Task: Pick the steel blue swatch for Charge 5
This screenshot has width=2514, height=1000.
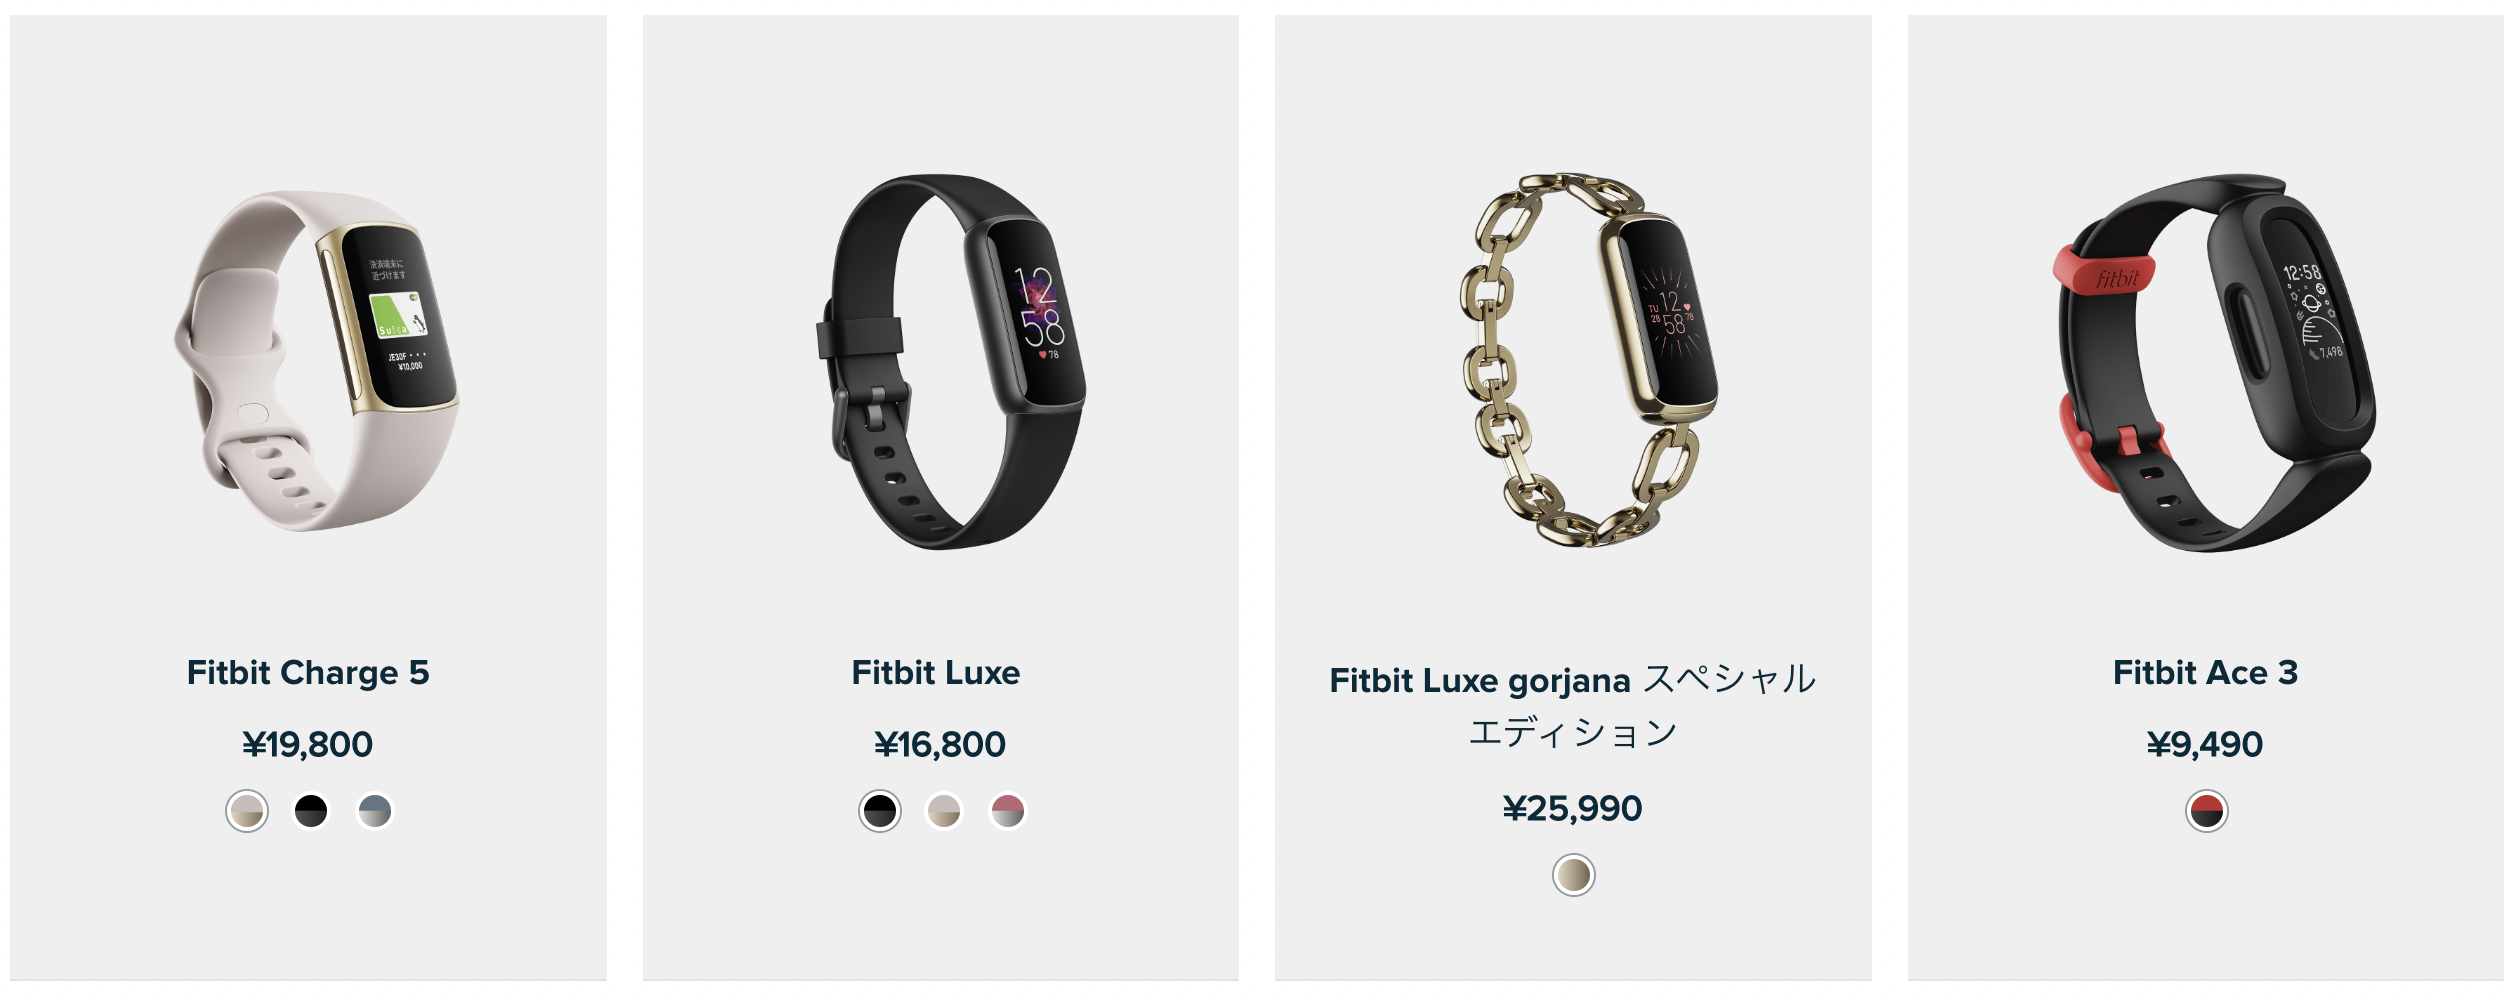Action: point(375,811)
